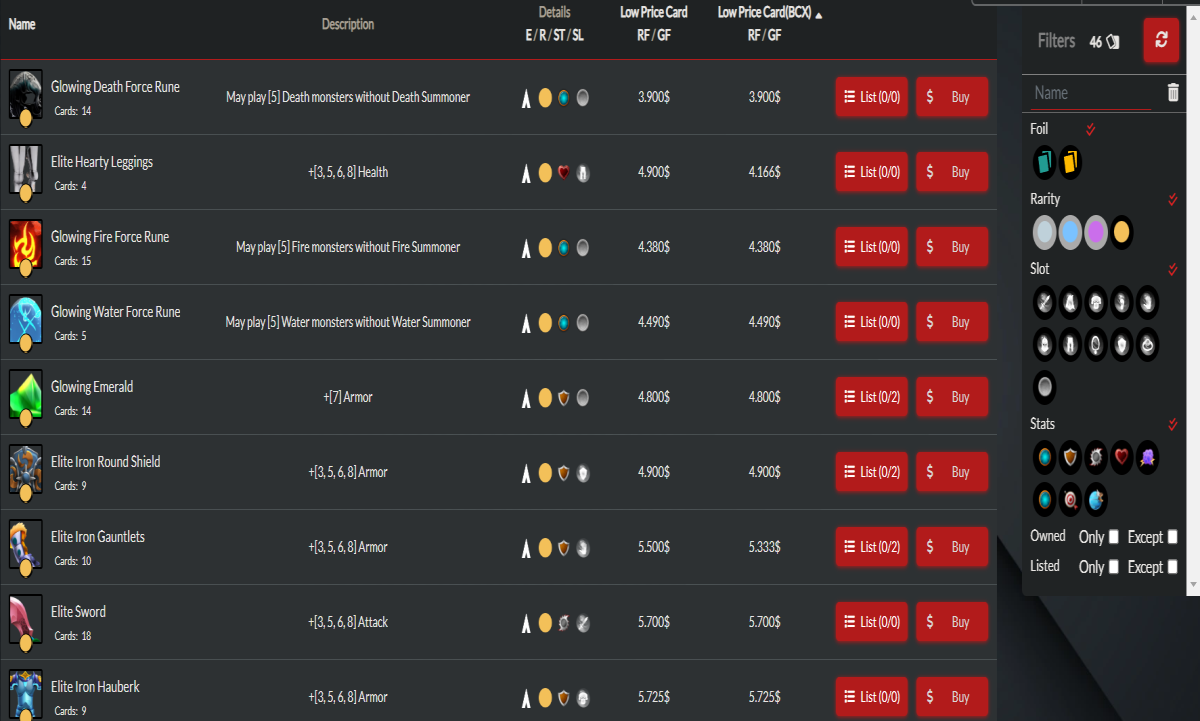Click the trash icon beside Name field

pos(1173,93)
